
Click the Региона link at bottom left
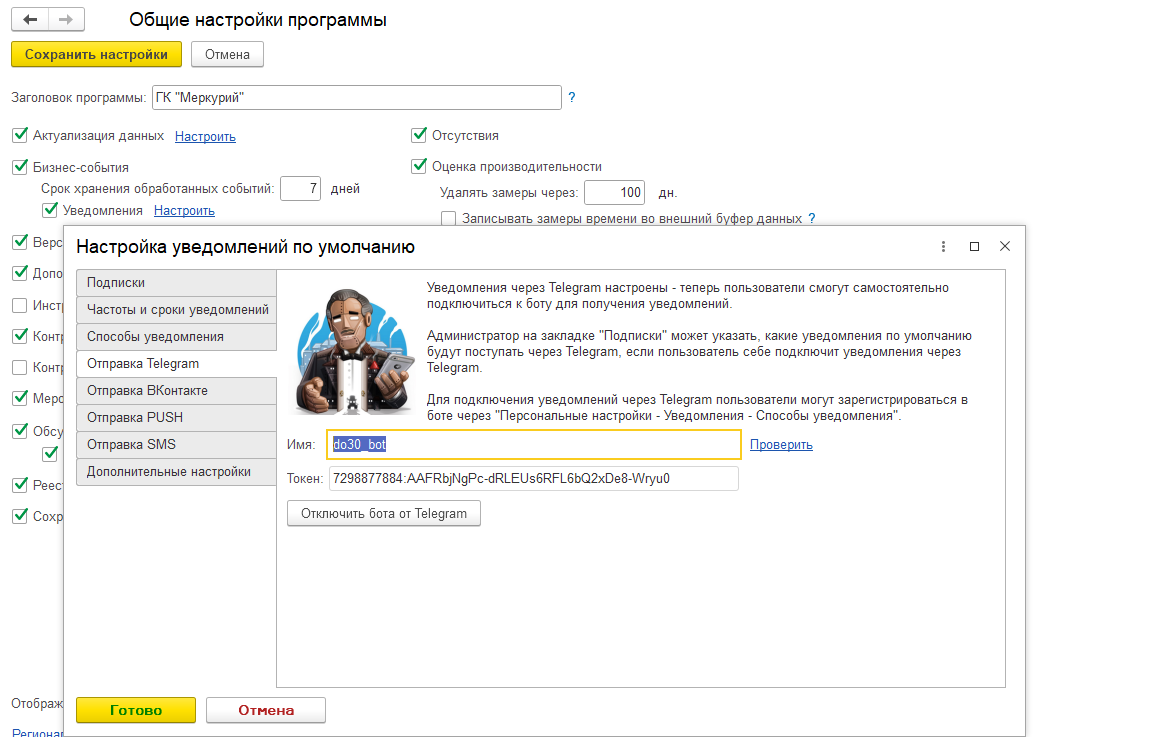point(37,732)
